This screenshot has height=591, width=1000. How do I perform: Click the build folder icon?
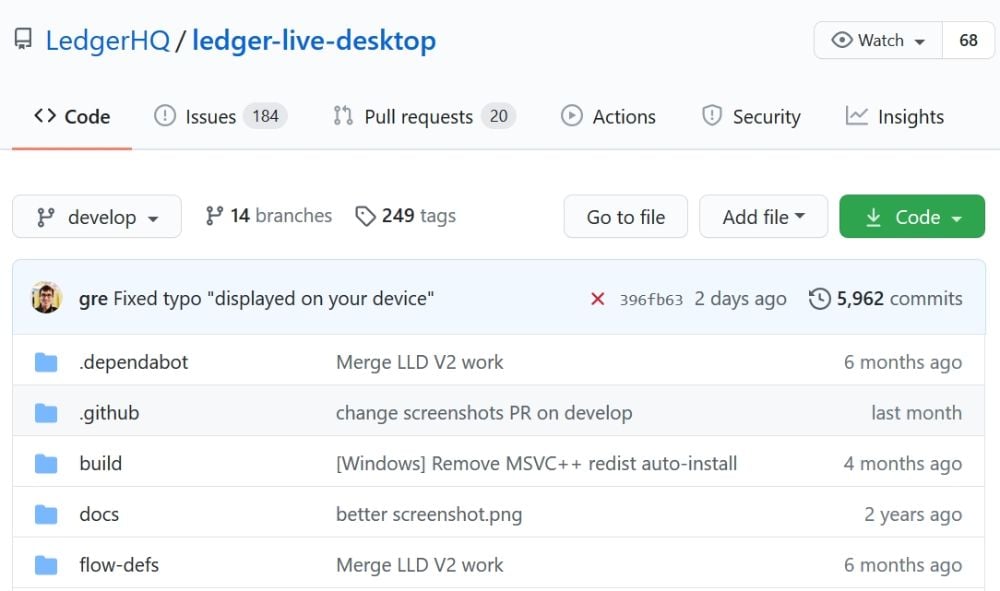pos(46,464)
